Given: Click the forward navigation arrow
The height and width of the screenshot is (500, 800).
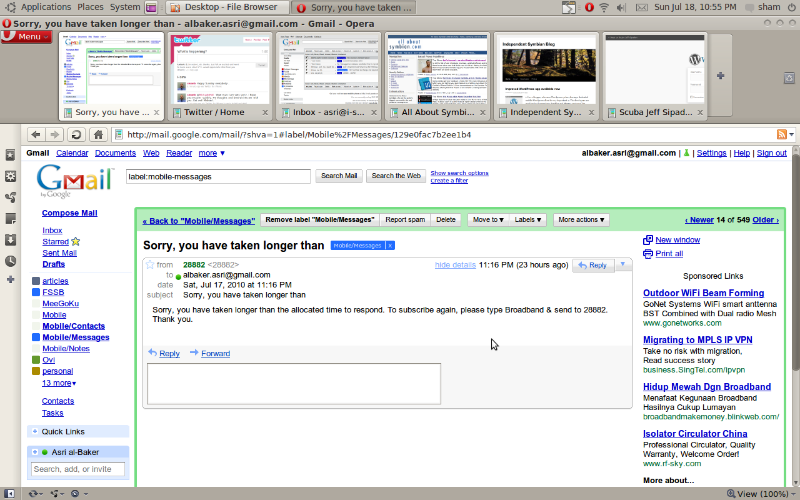Looking at the screenshot, I should point(54,135).
